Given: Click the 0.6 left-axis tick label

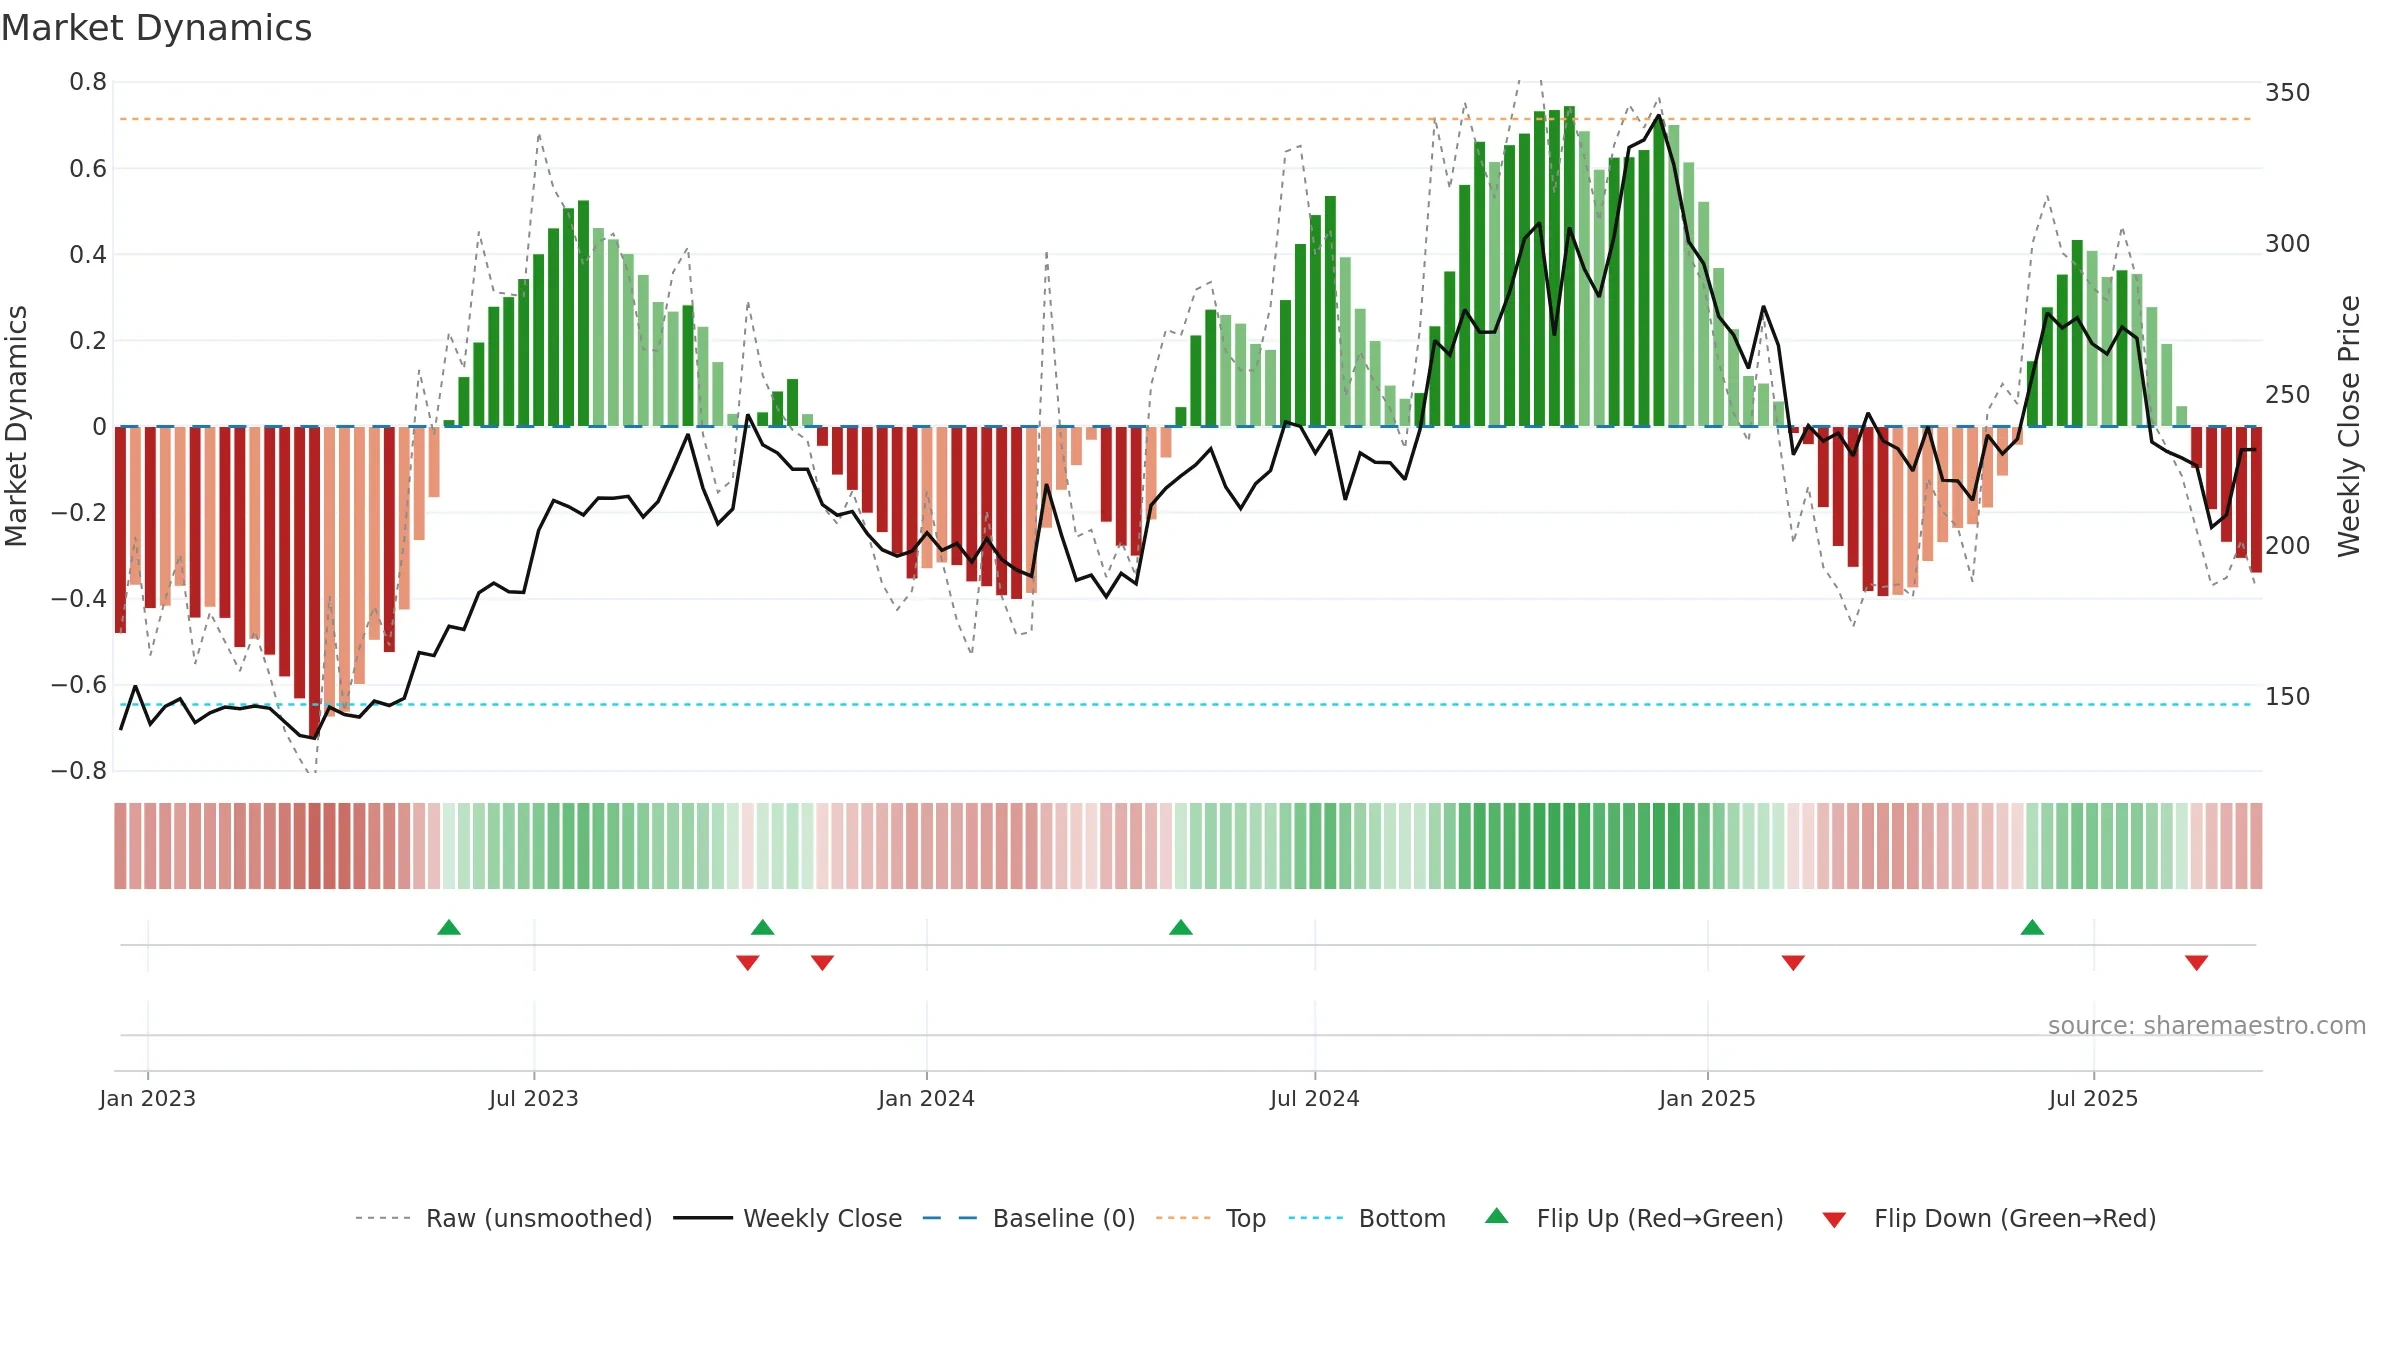Looking at the screenshot, I should pyautogui.click(x=88, y=168).
